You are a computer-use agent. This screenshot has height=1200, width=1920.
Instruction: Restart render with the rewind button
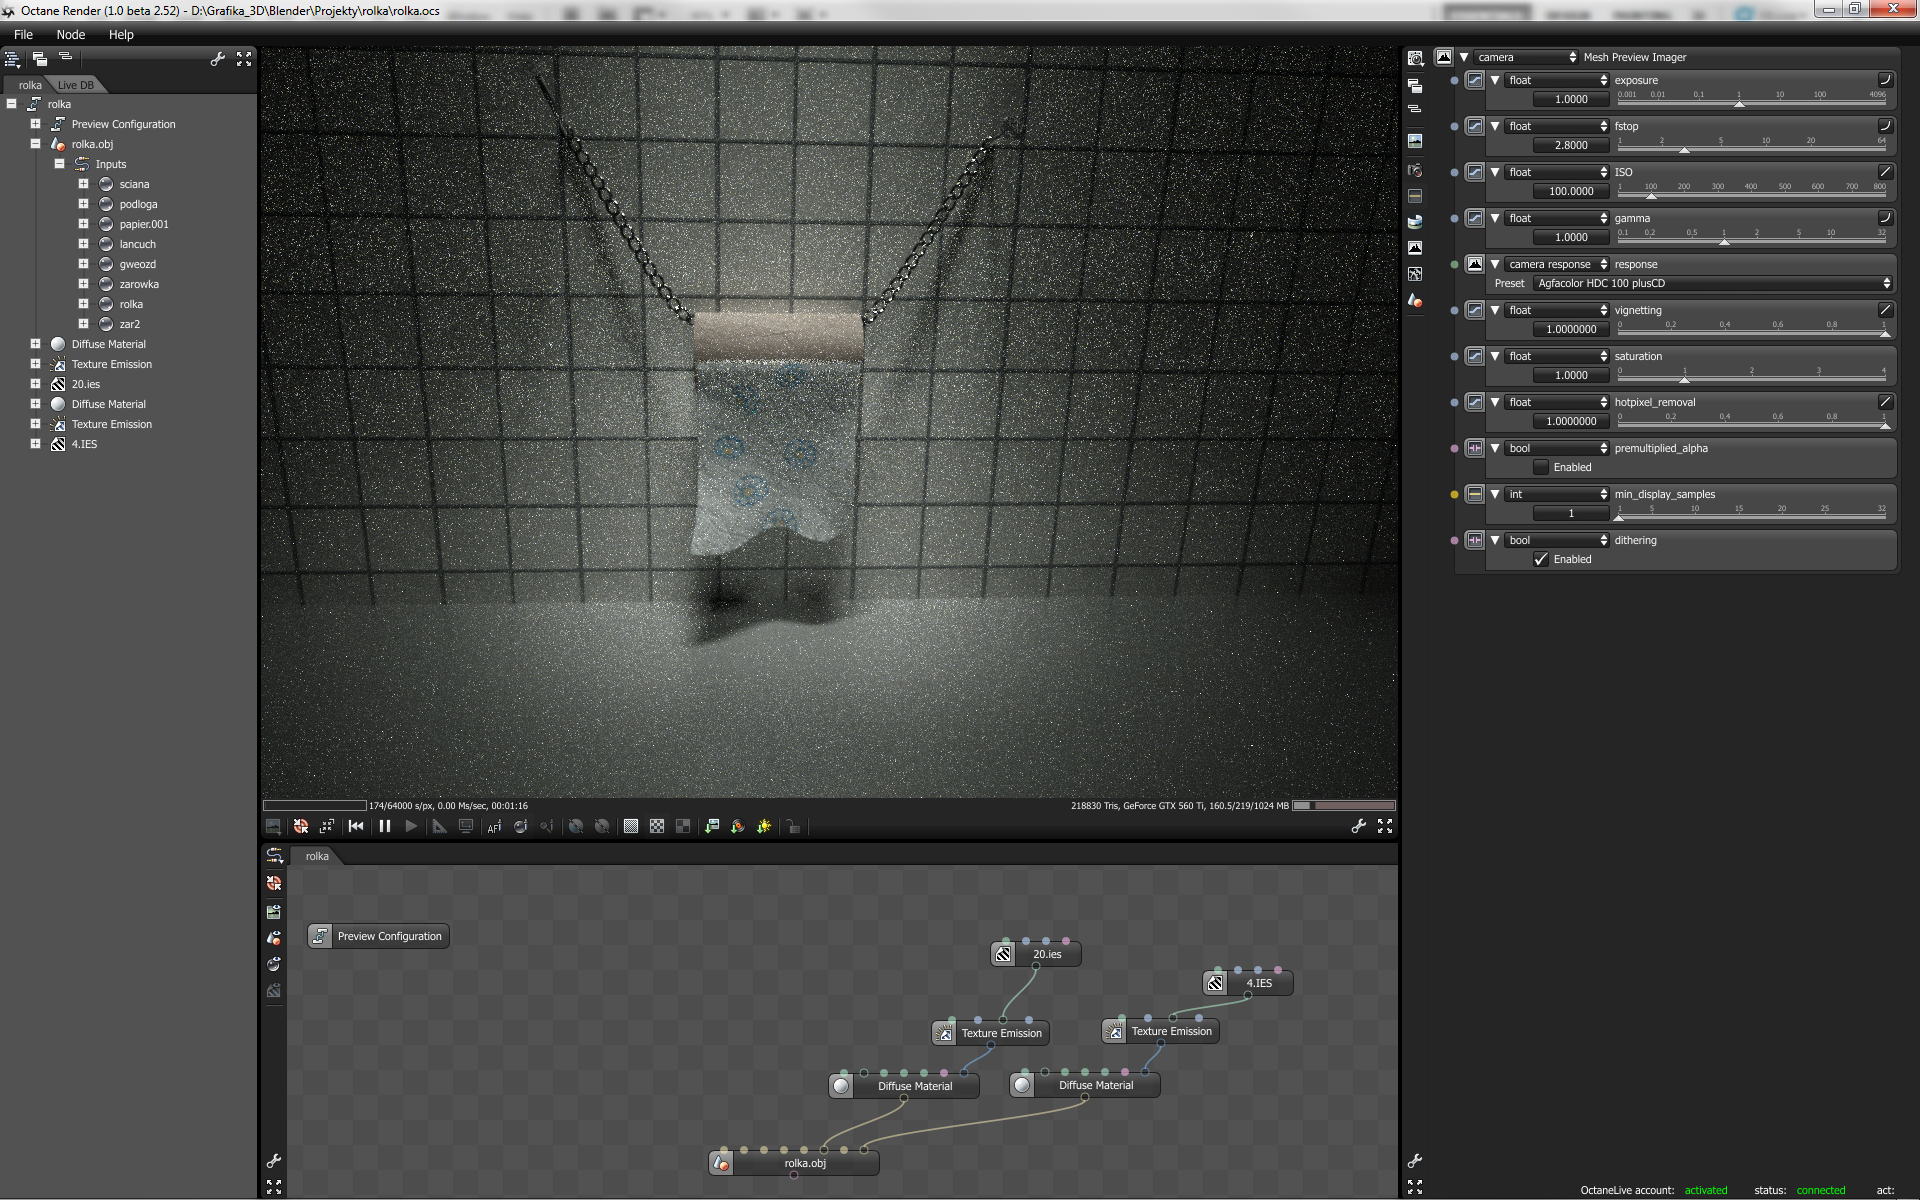click(356, 826)
